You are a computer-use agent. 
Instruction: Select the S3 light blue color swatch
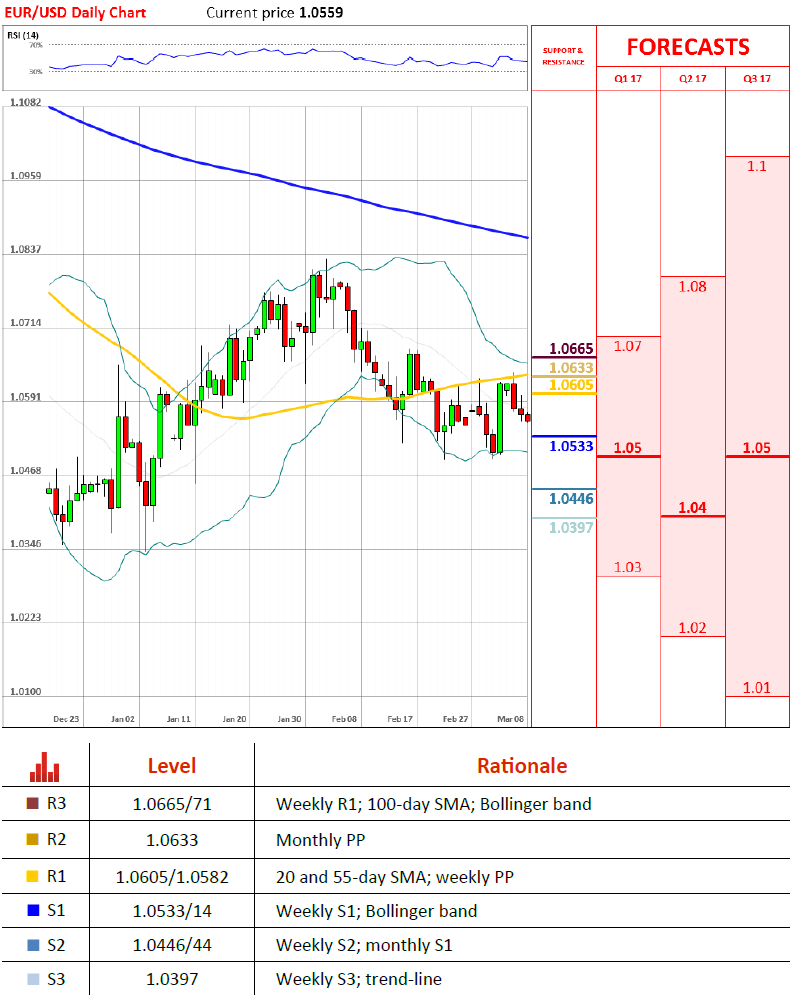tap(34, 979)
